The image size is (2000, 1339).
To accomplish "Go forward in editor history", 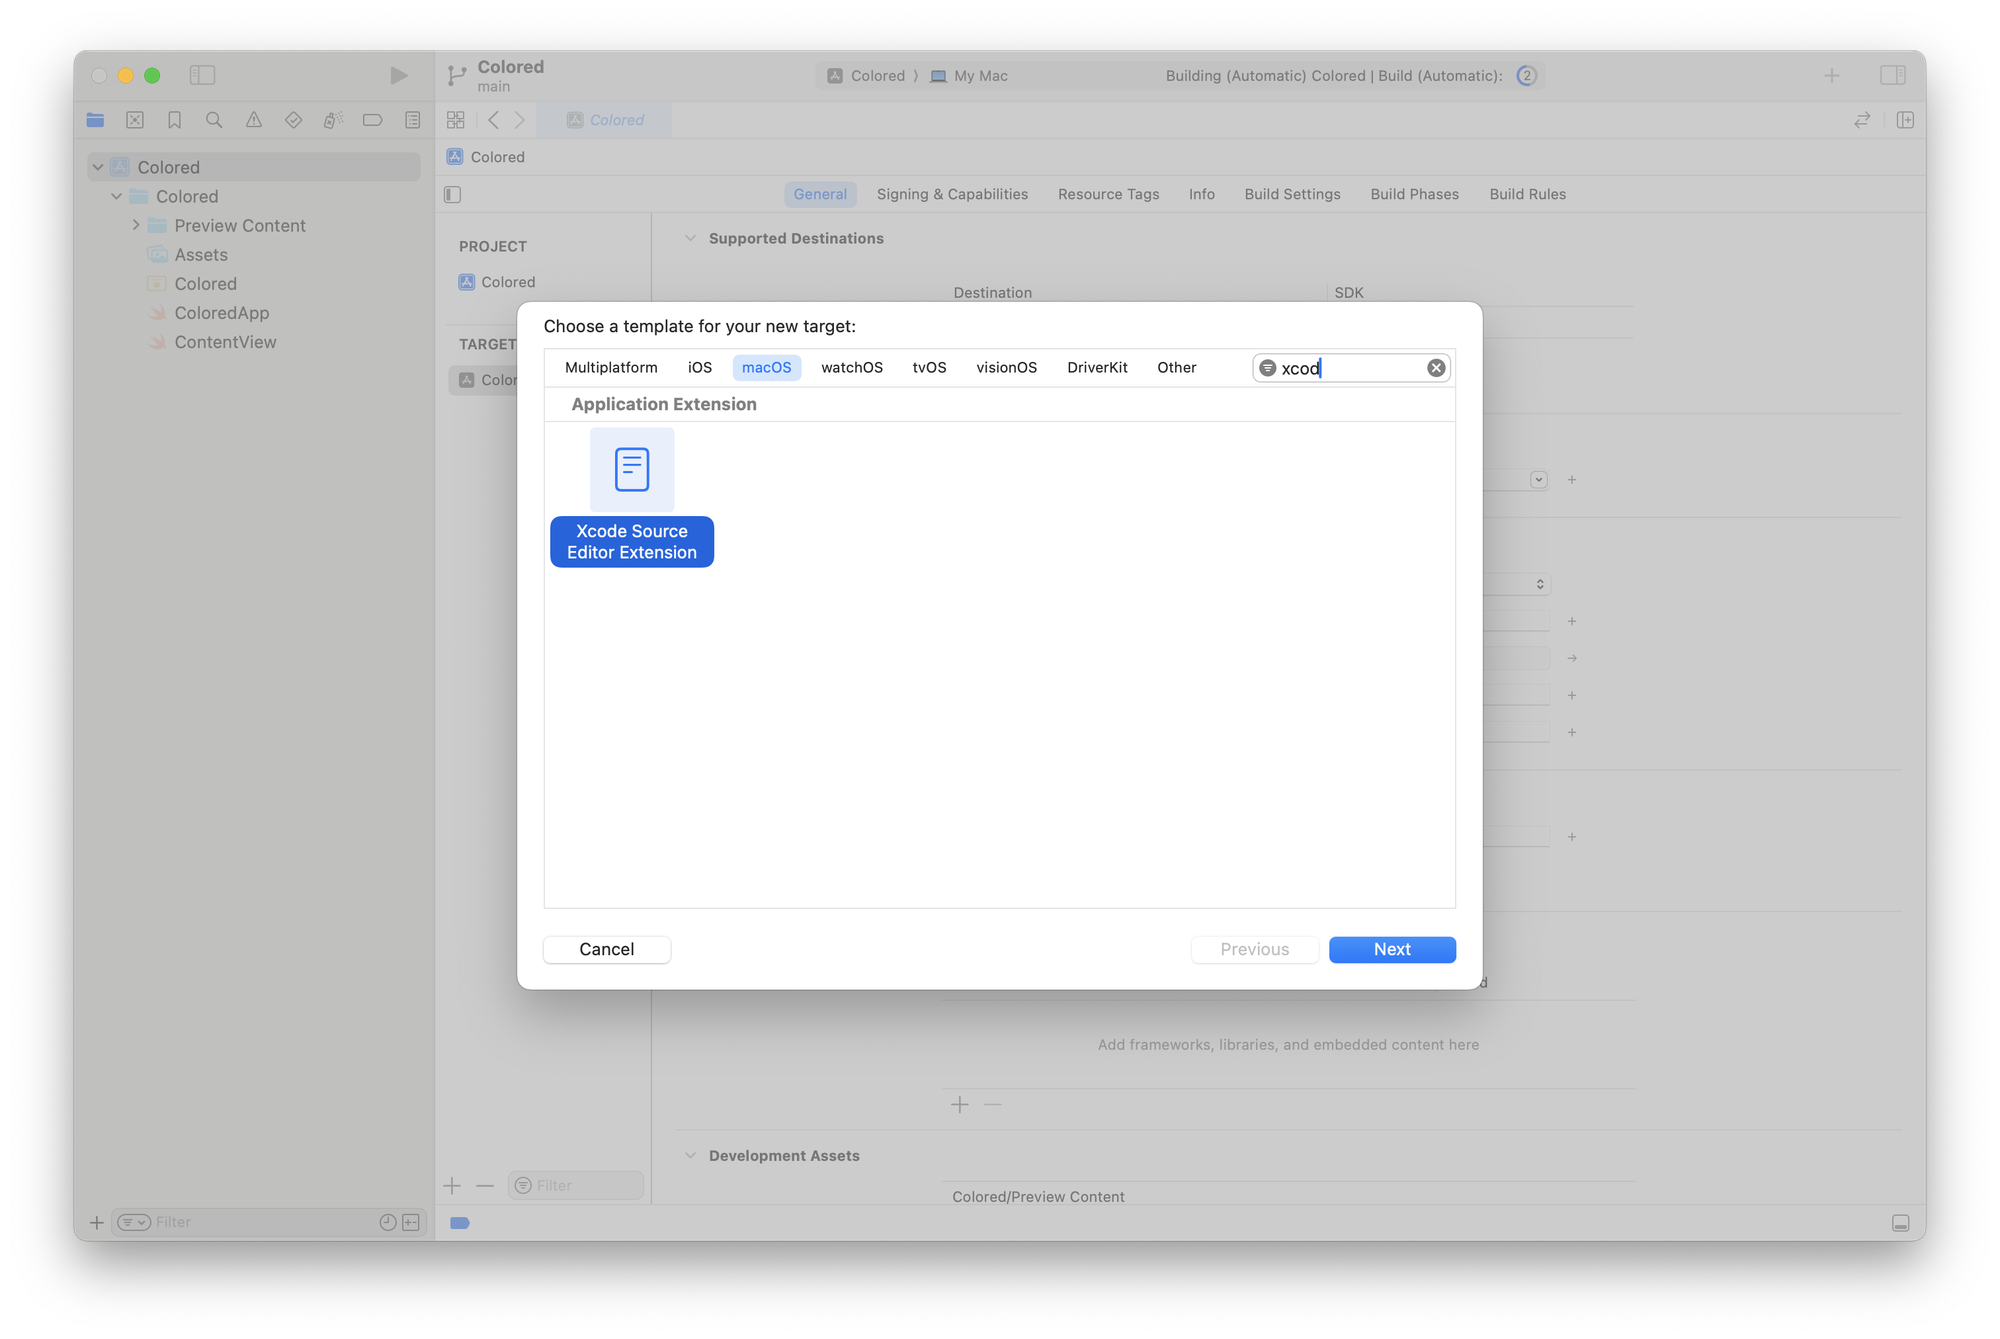I will (520, 120).
